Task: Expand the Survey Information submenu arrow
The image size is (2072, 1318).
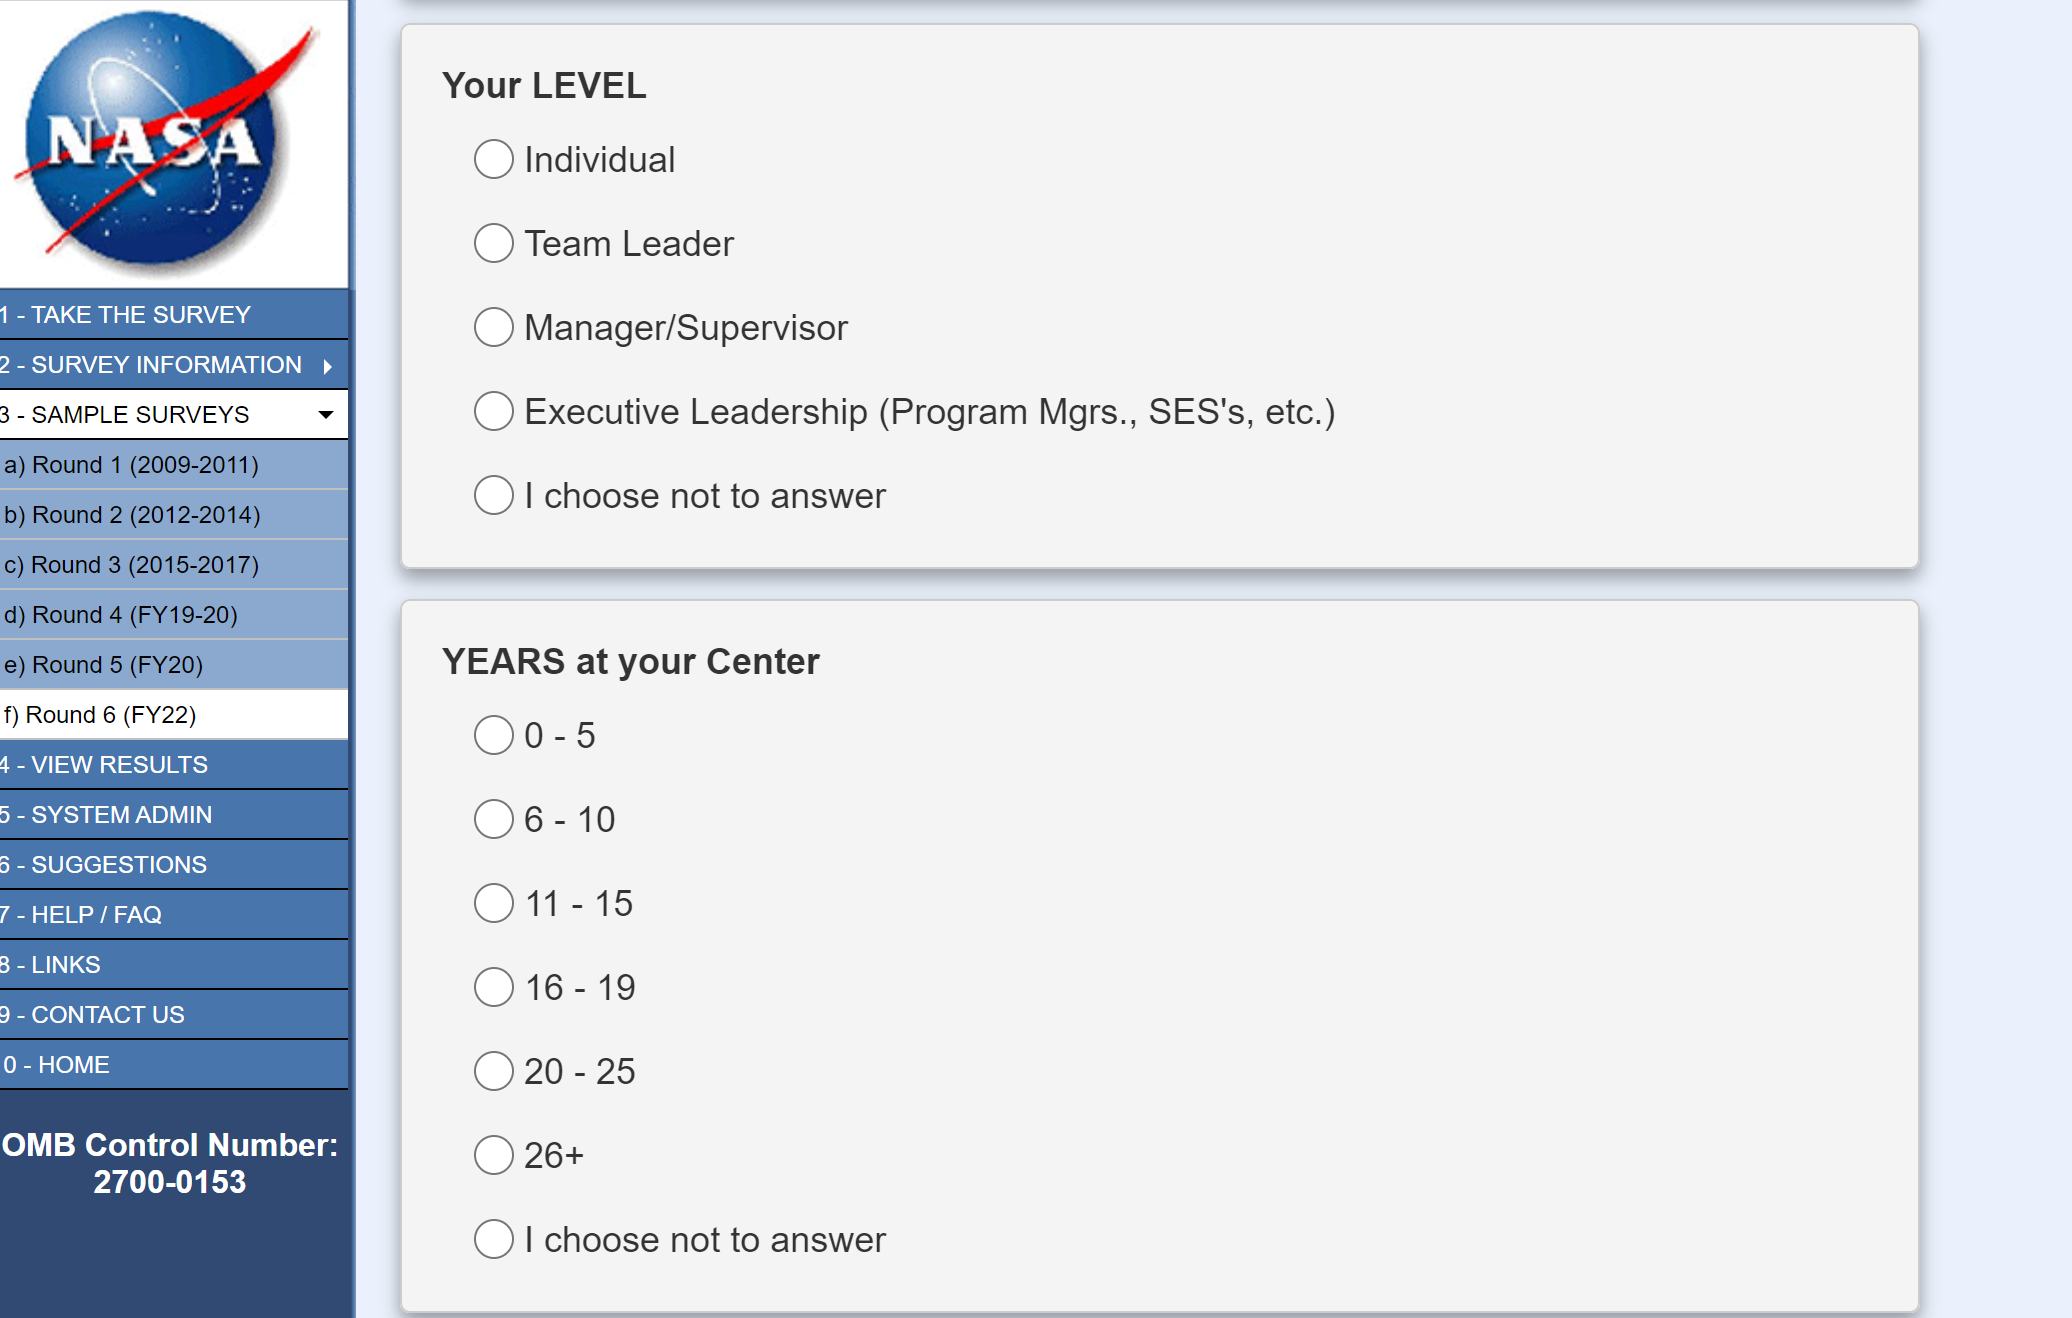Action: tap(327, 366)
